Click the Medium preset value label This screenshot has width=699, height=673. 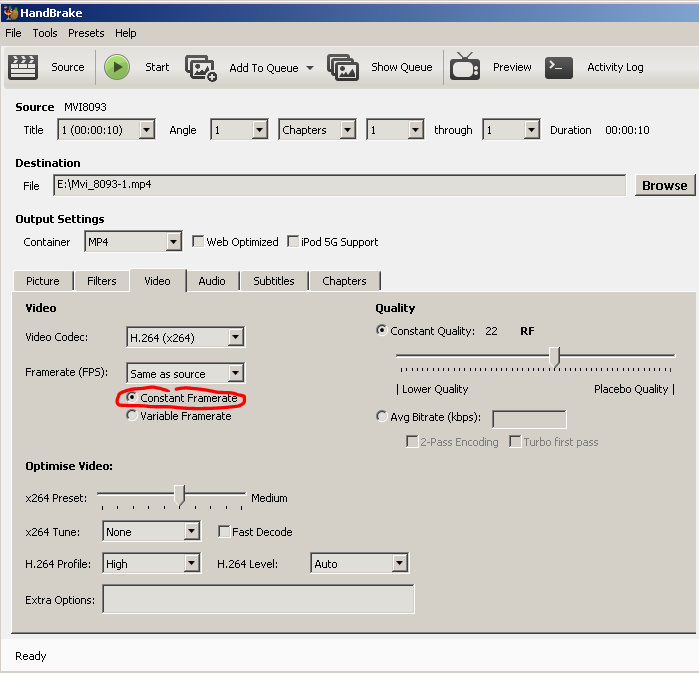coord(269,498)
